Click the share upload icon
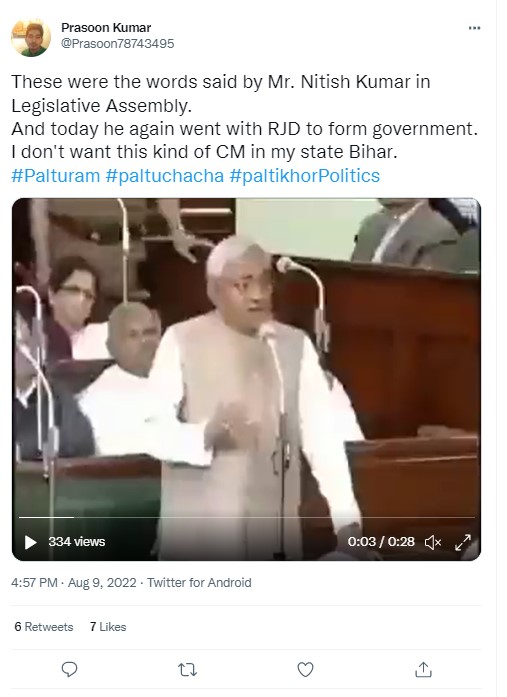This screenshot has width=507, height=697. click(x=423, y=669)
